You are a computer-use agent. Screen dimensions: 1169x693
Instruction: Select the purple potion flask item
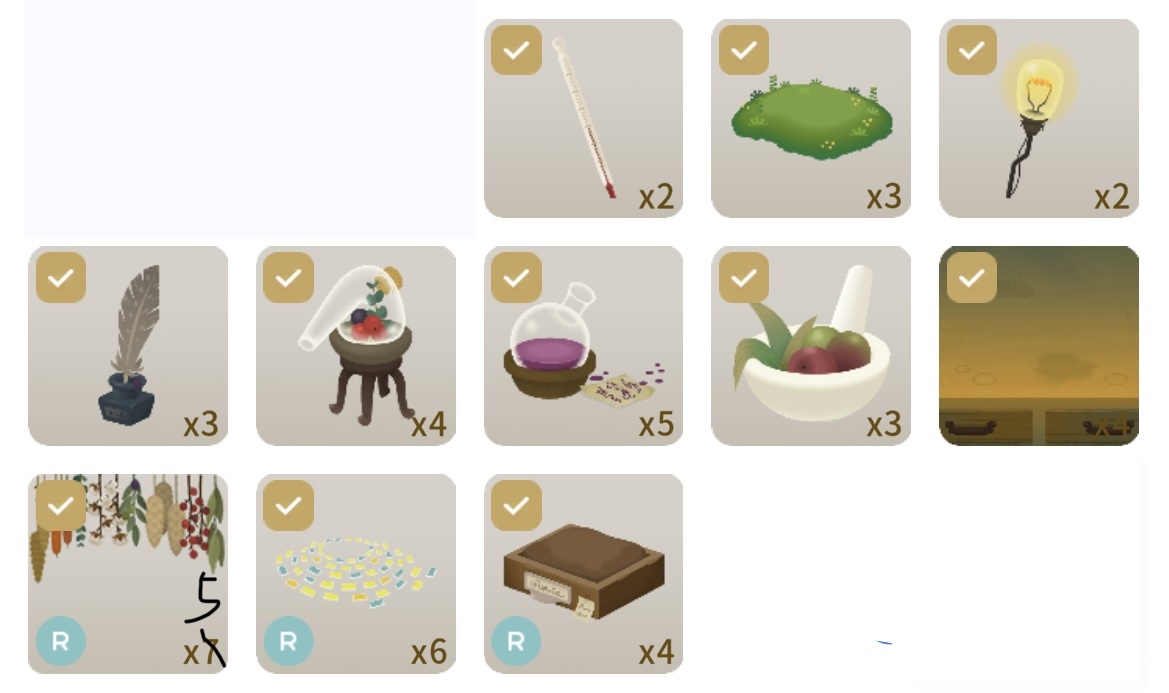click(x=583, y=346)
